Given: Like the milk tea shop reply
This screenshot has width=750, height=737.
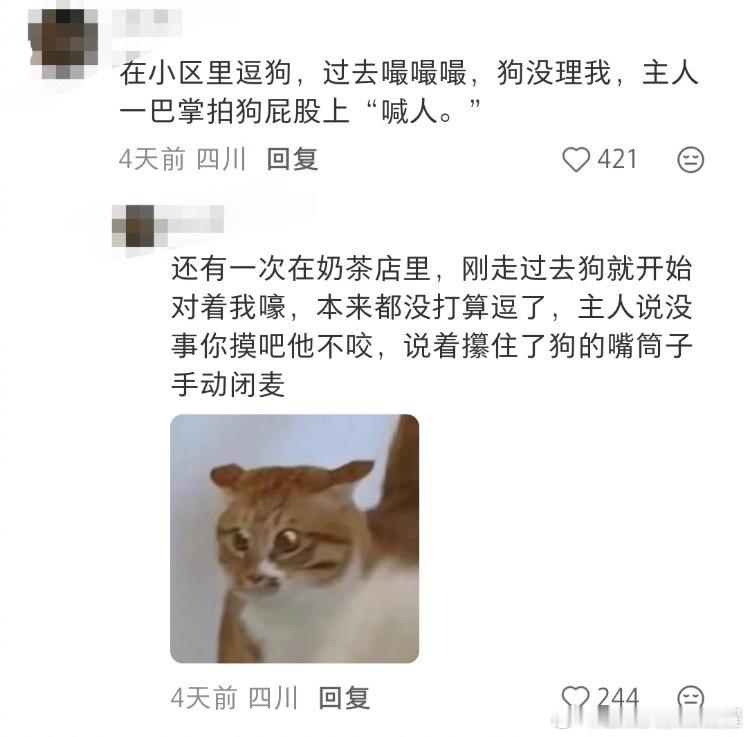Looking at the screenshot, I should point(575,698).
